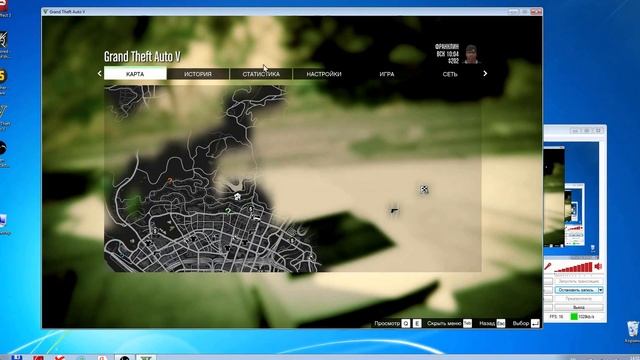Open the Recycle Bin on the desktop

[633, 330]
